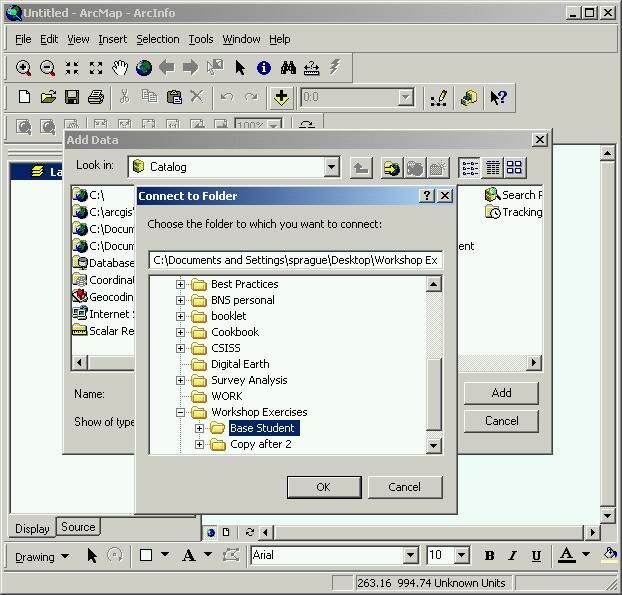Switch Add Data to list view

point(470,167)
